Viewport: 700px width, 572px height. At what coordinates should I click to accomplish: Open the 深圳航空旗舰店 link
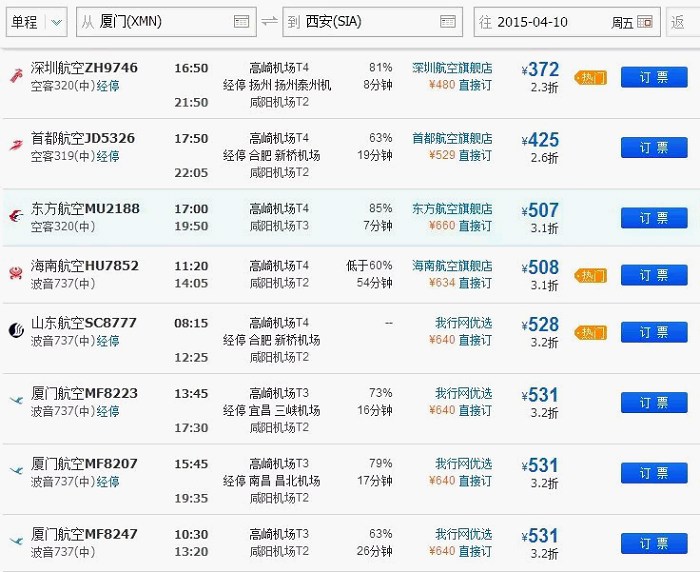452,68
